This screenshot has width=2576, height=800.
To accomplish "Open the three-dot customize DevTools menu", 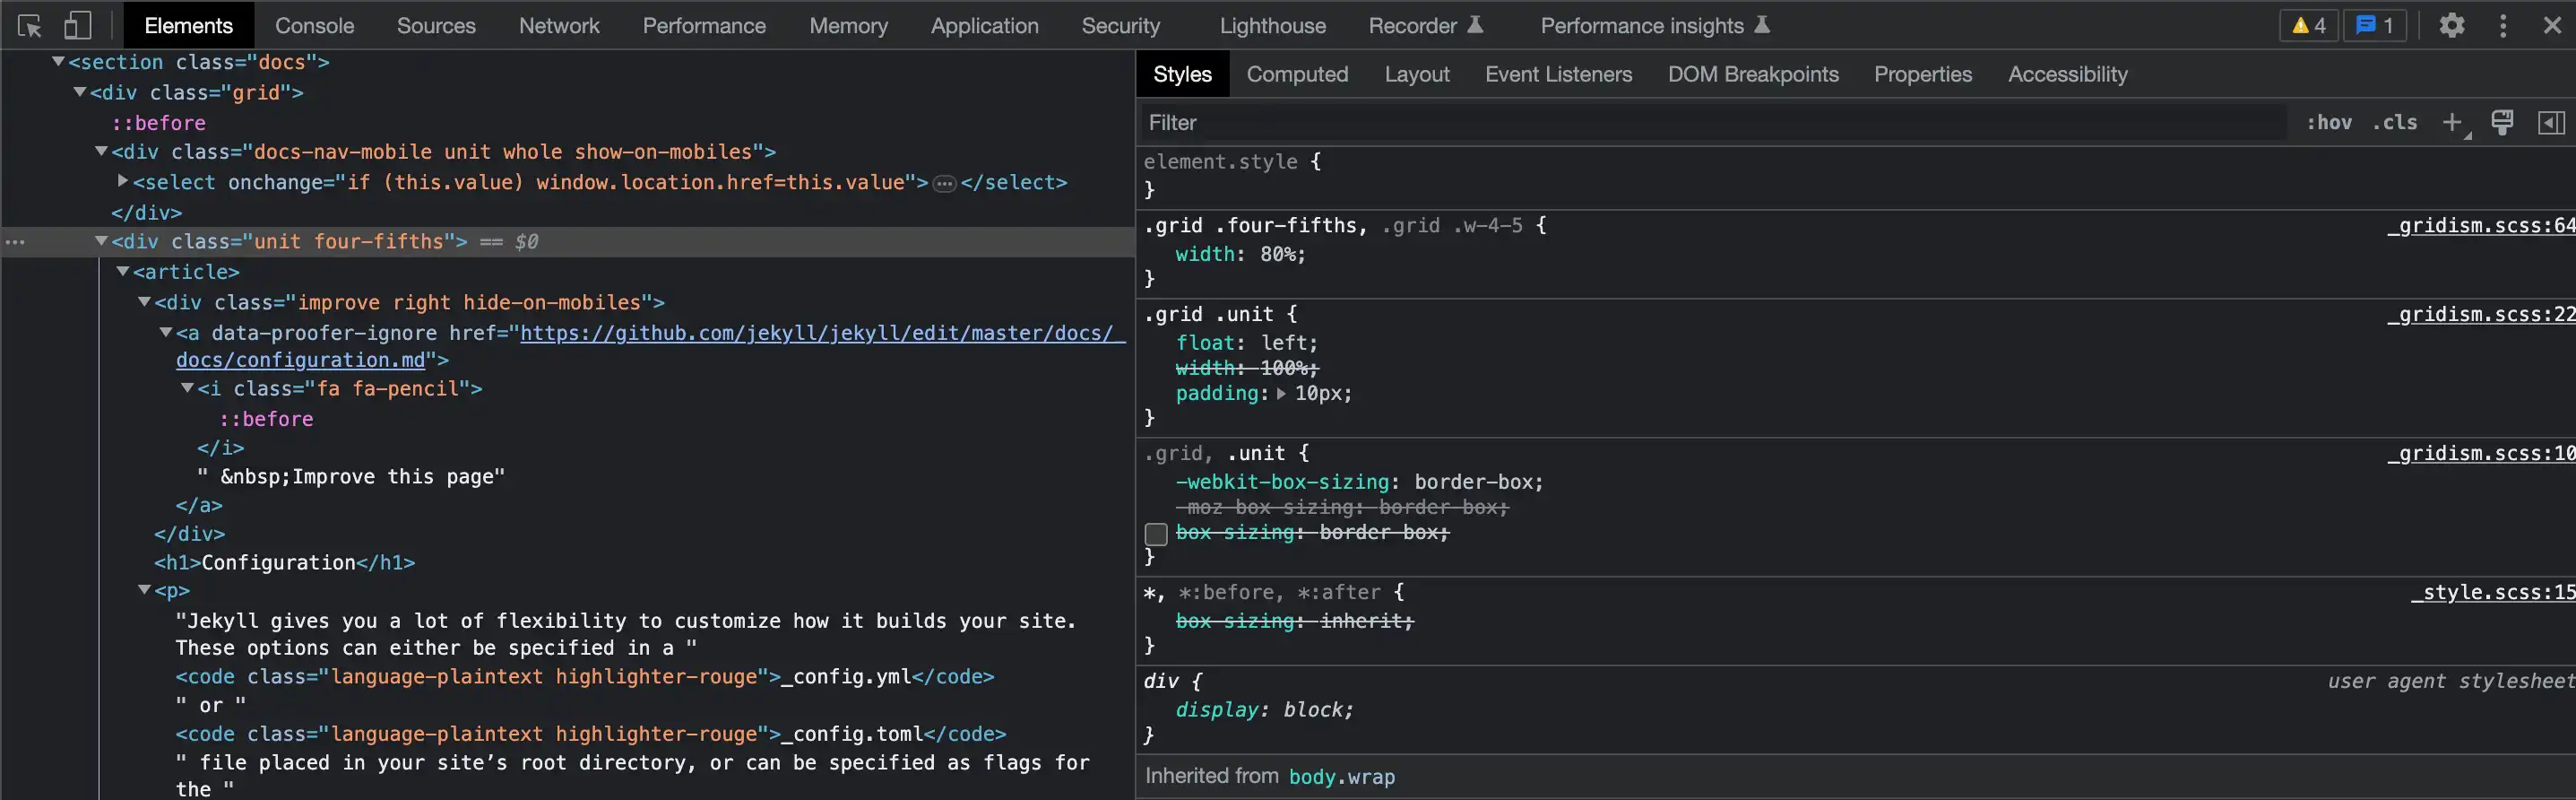I will (2503, 26).
